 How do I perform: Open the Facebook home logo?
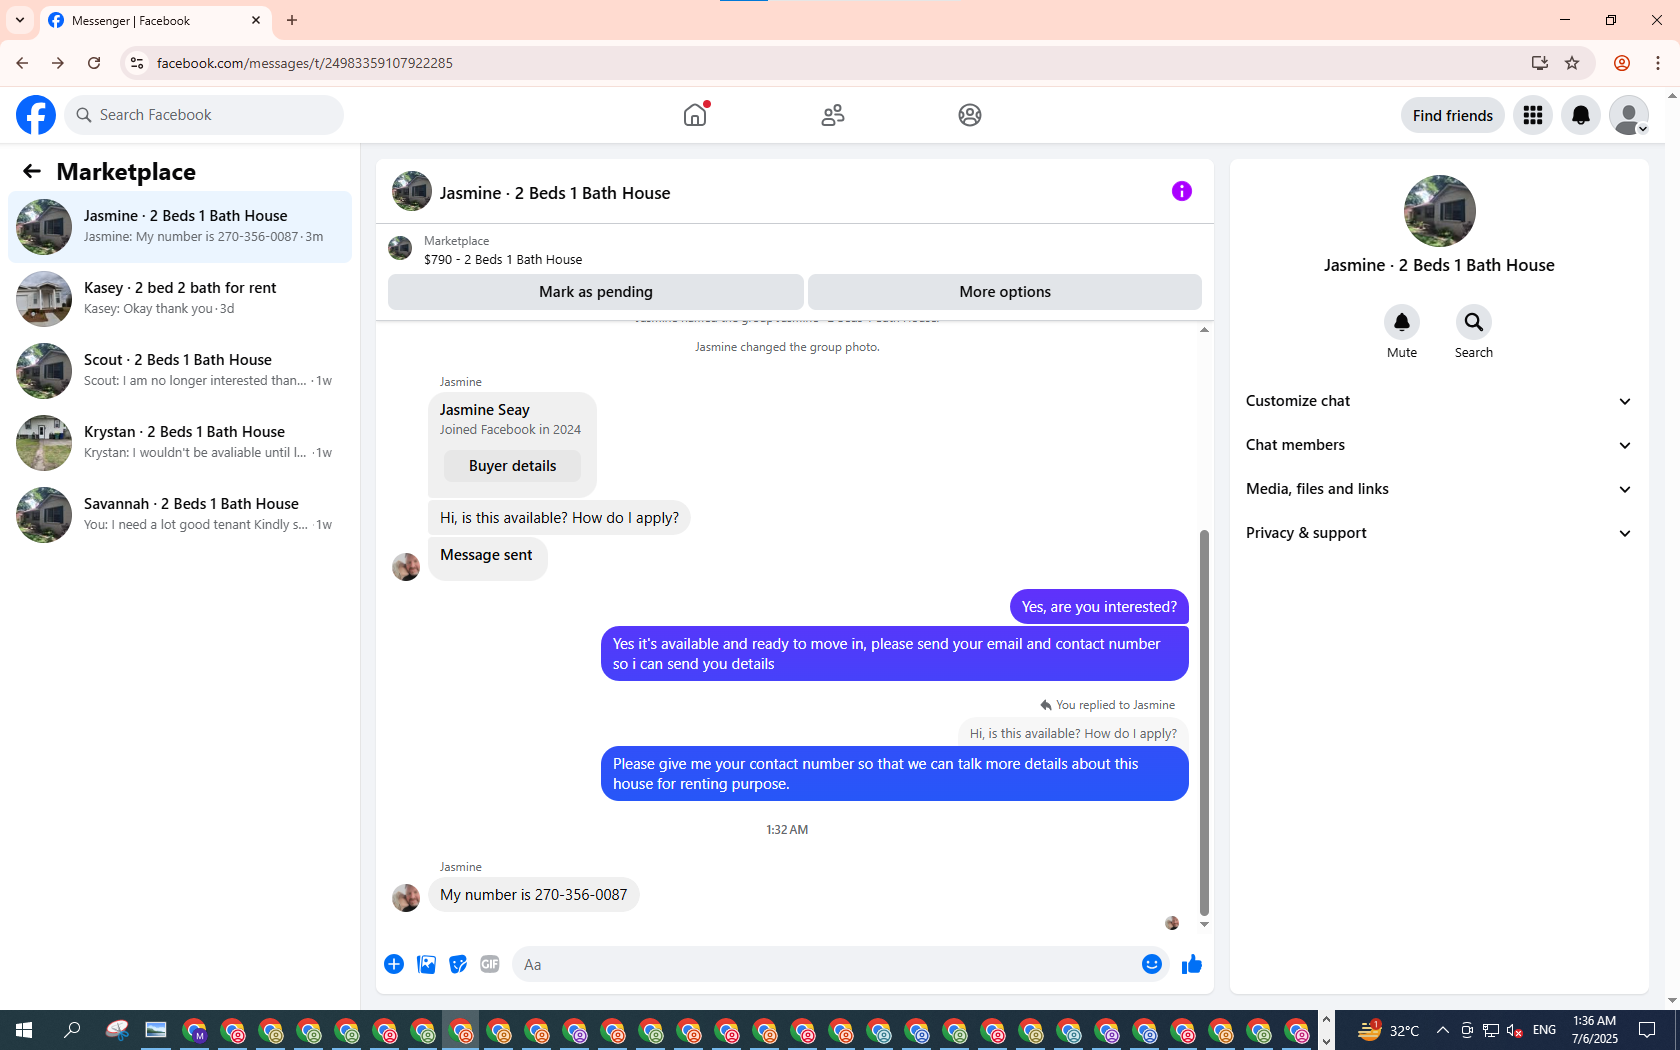pyautogui.click(x=36, y=115)
